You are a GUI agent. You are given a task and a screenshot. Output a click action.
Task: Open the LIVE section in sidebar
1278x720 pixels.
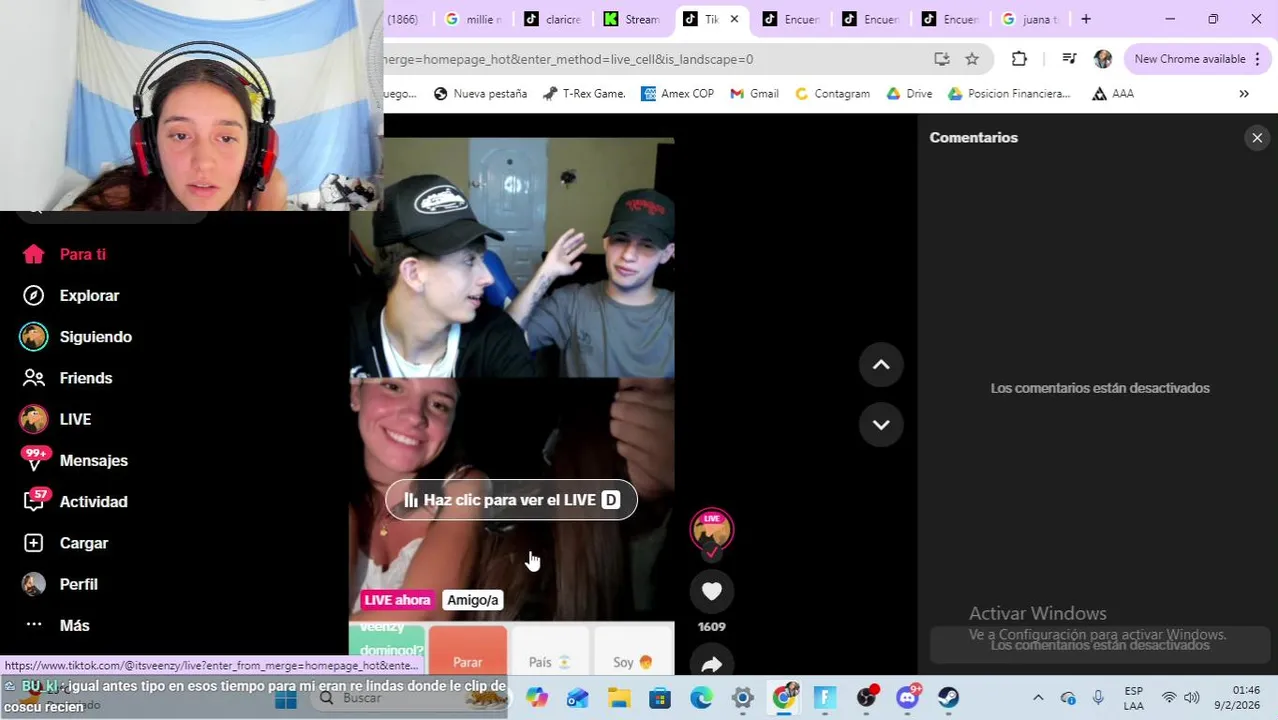(x=56, y=419)
